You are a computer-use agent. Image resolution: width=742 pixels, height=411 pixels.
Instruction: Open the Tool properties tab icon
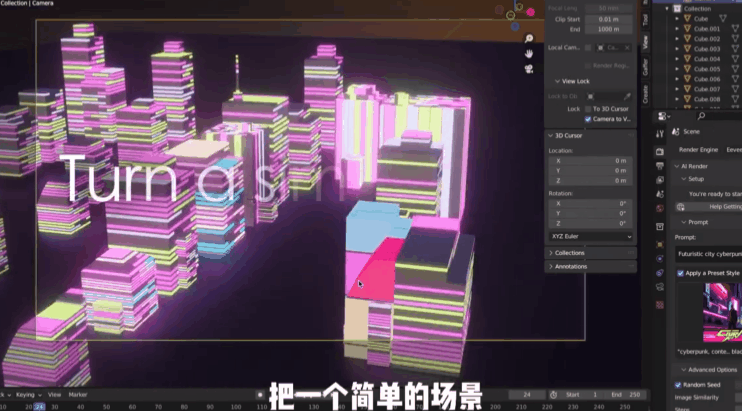click(660, 134)
